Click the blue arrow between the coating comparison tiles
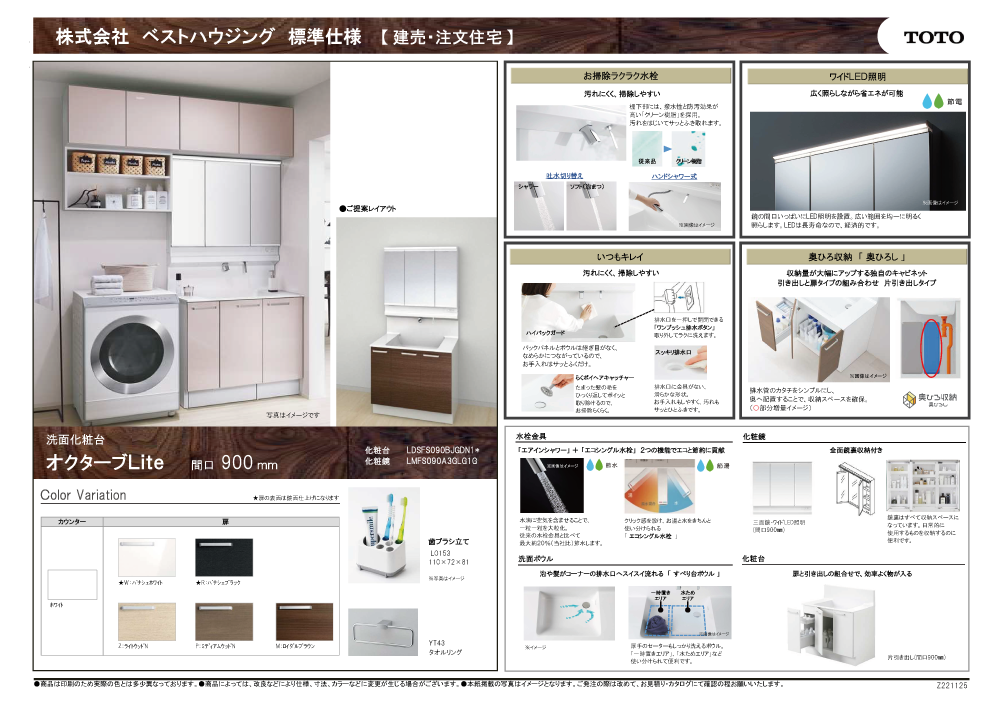The width and height of the screenshot is (1000, 707). coord(664,146)
